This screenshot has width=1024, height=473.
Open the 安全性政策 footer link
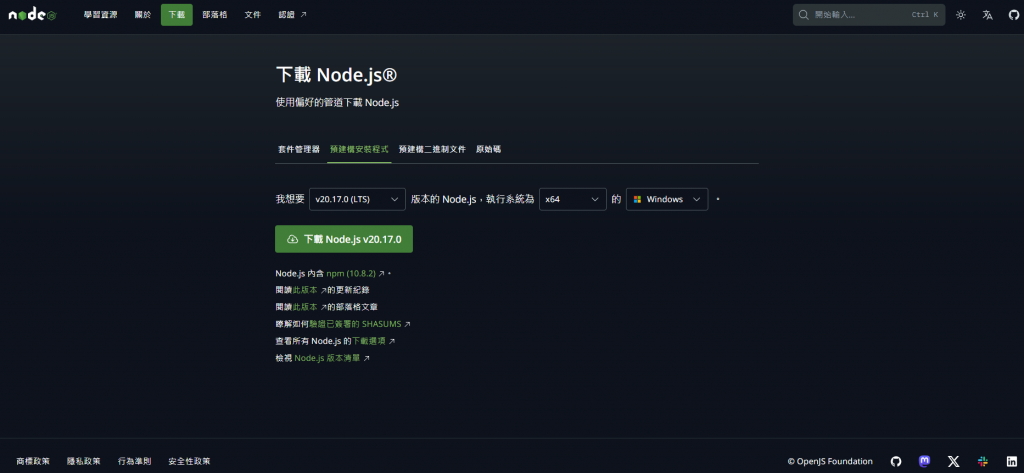[x=189, y=461]
